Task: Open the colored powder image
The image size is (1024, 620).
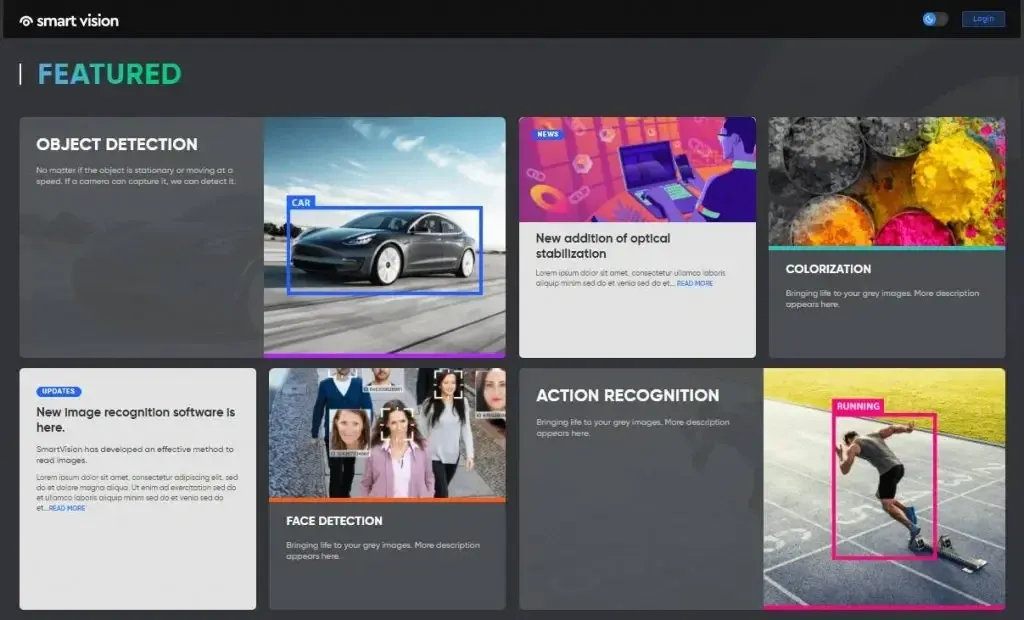Action: (x=886, y=181)
